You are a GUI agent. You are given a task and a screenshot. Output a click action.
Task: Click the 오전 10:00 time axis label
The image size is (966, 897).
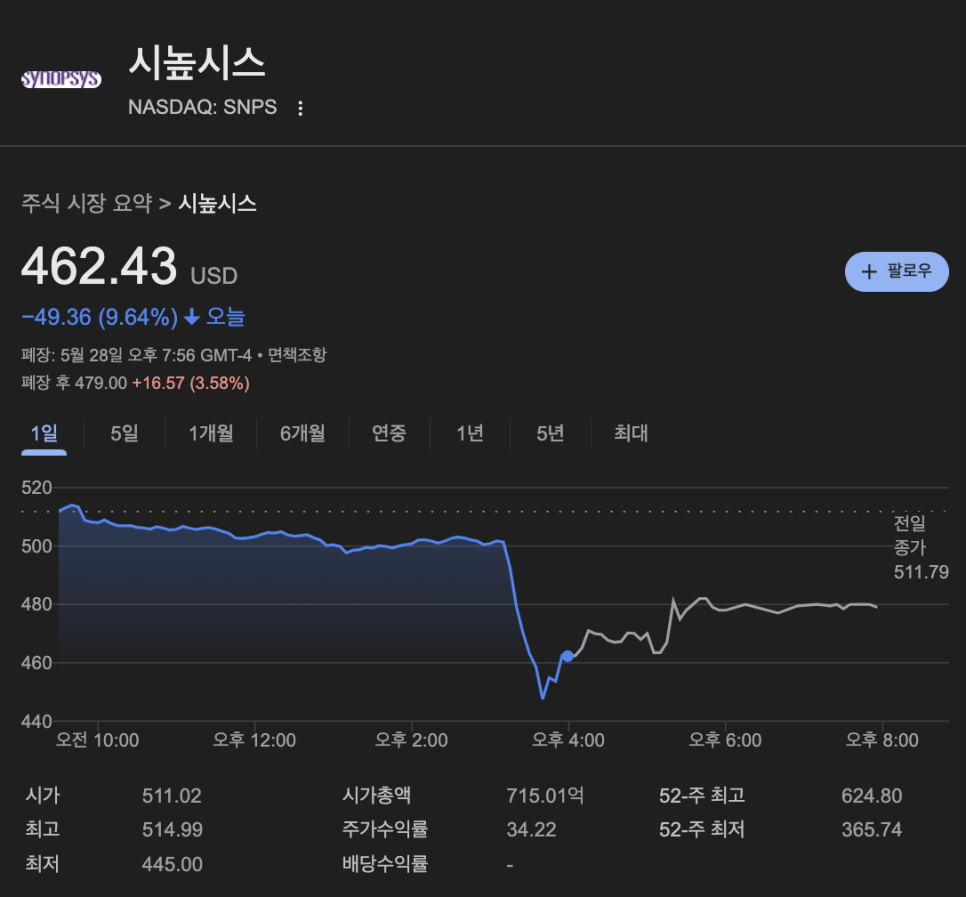coord(97,740)
